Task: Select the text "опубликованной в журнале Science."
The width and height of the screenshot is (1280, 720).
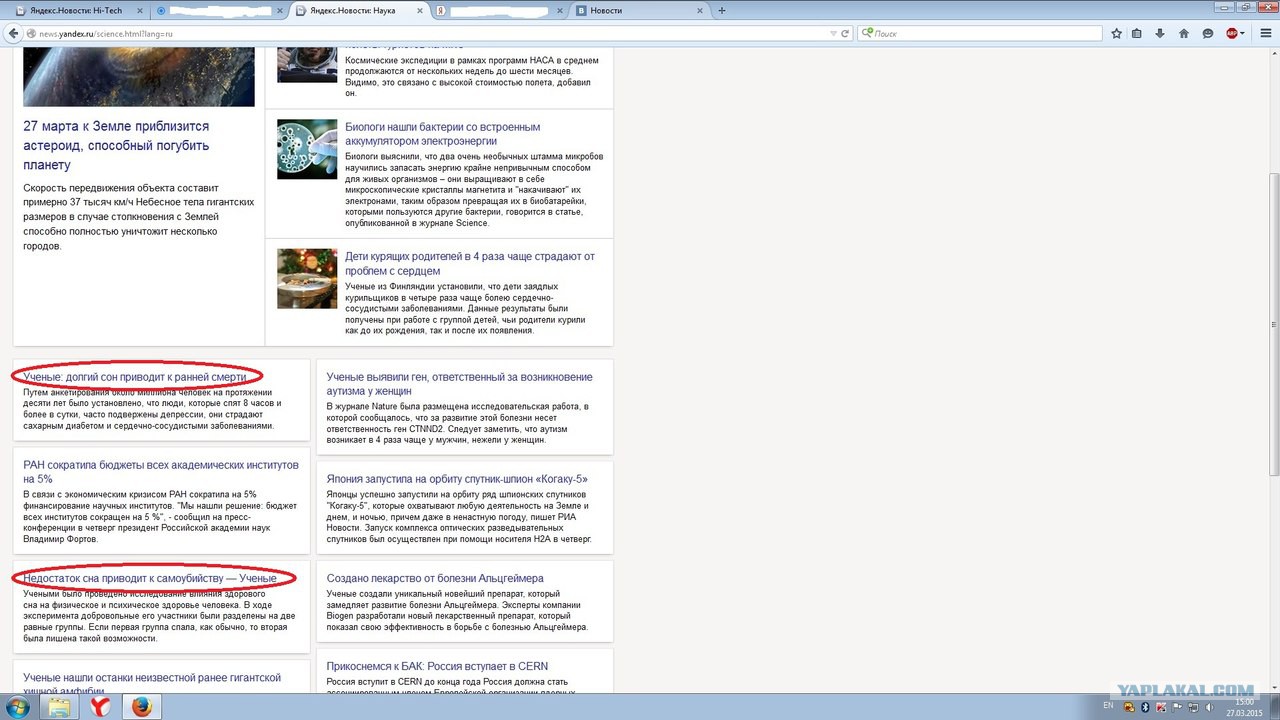Action: [417, 223]
